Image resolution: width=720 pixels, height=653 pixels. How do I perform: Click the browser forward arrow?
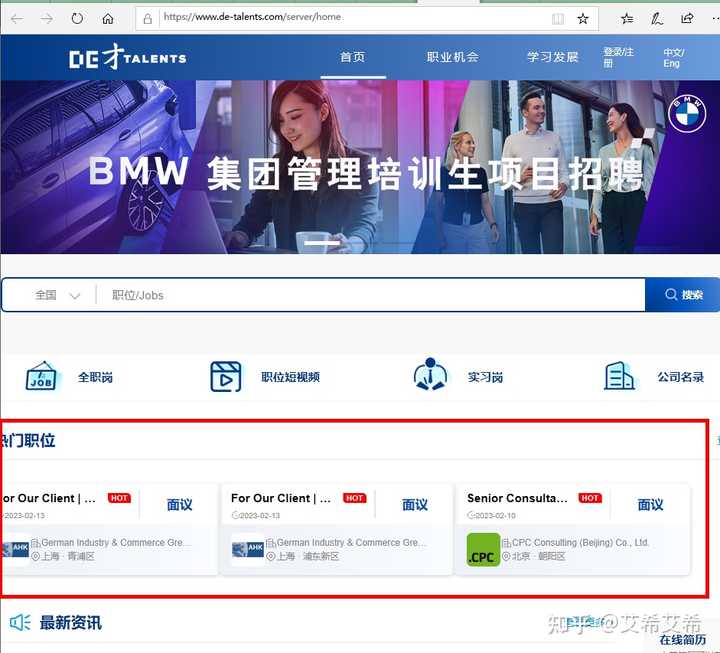46,19
